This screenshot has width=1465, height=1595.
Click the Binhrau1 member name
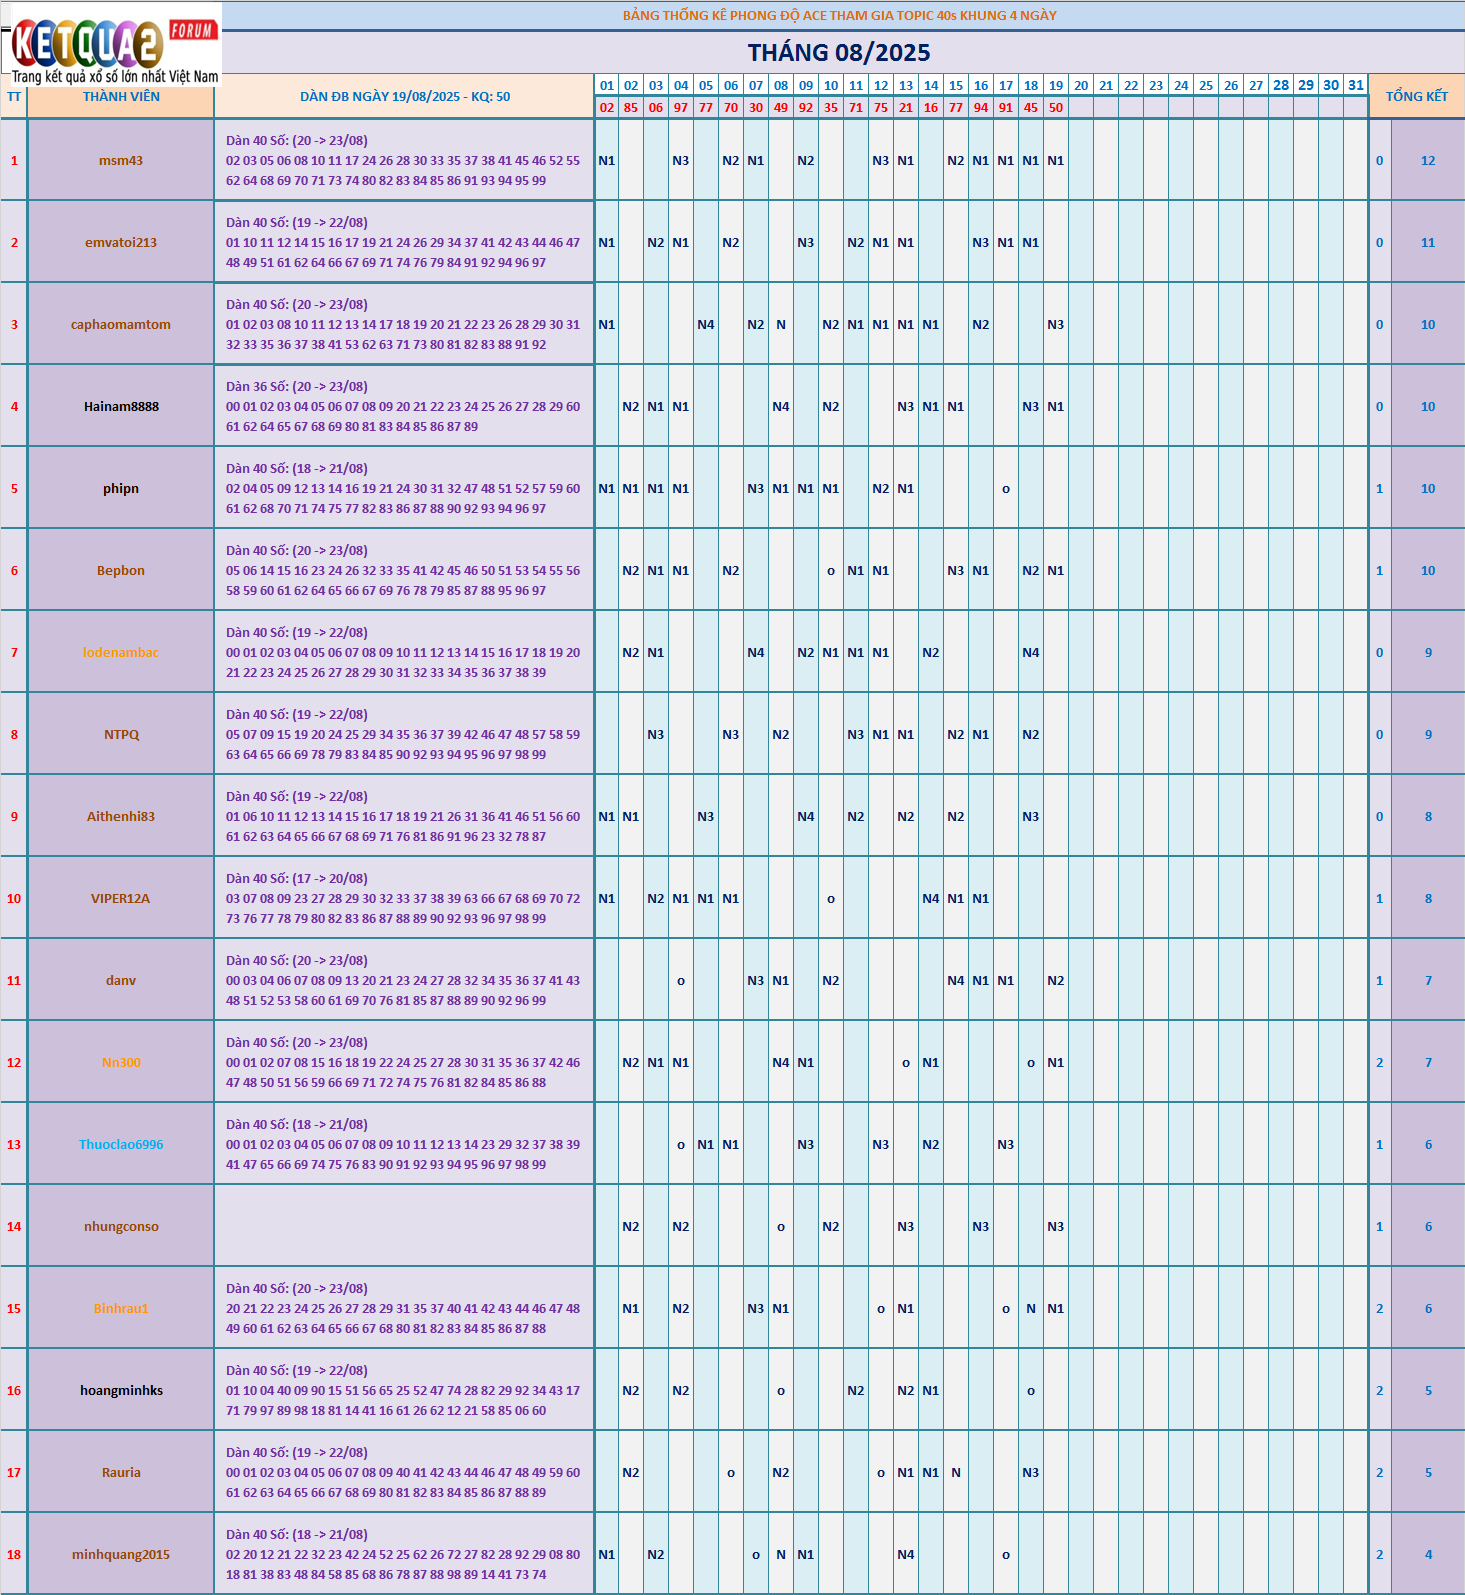121,1309
